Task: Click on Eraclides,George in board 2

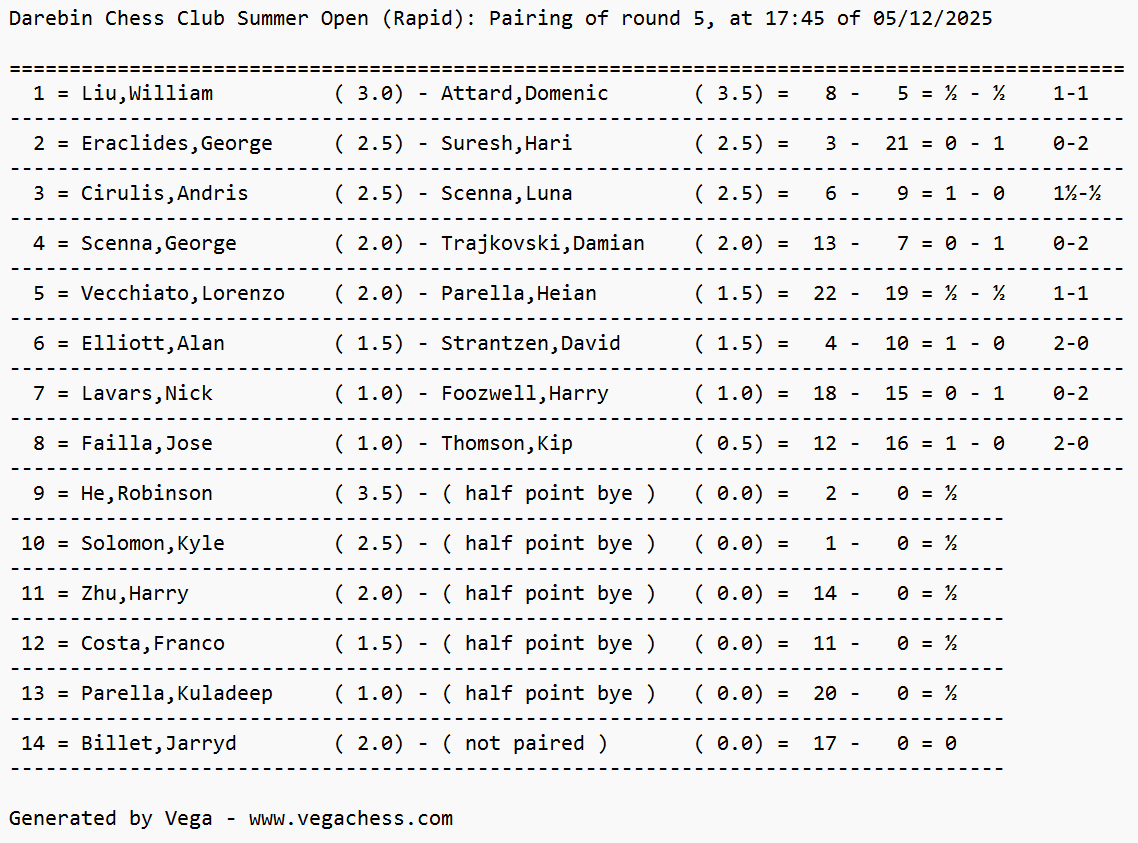Action: 176,144
